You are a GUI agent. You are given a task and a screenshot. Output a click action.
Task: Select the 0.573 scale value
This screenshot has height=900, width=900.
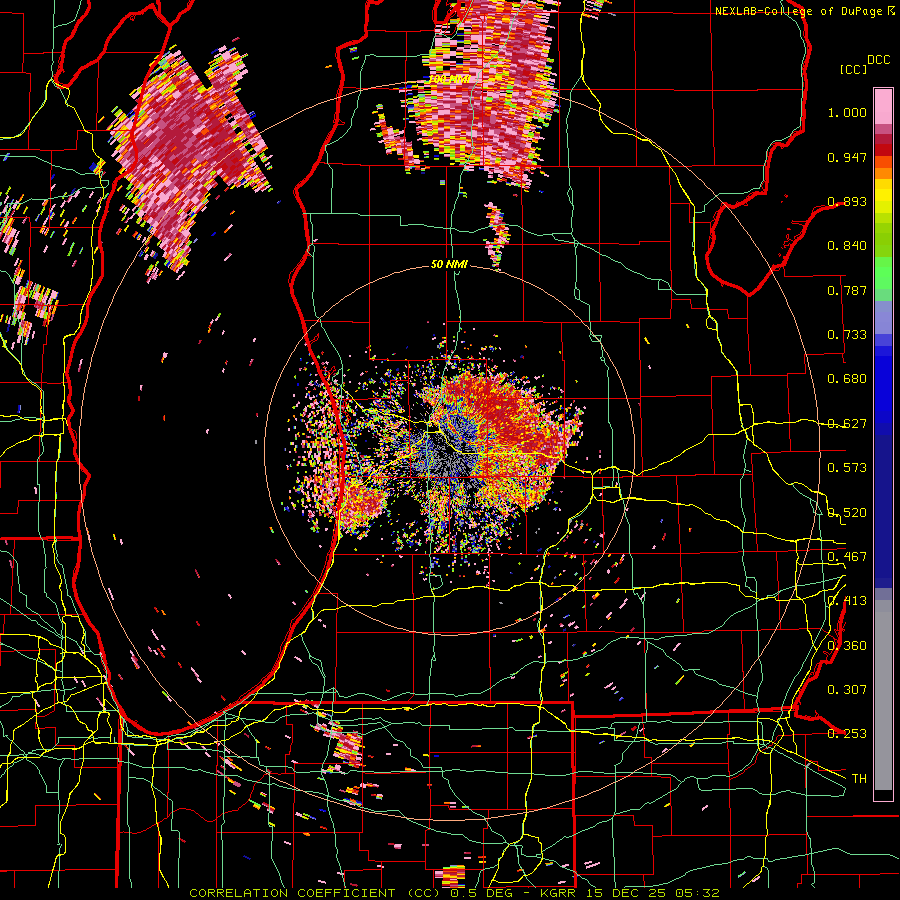[847, 468]
